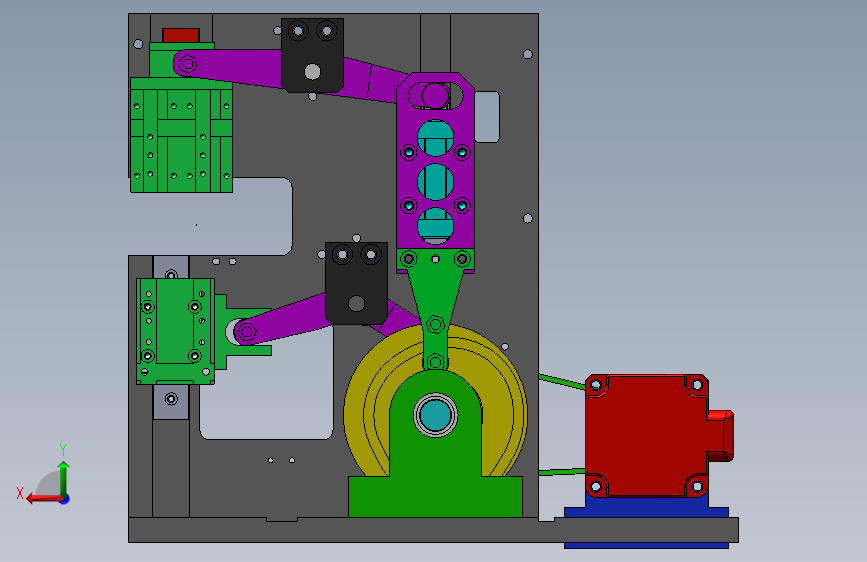Select the middle teal circle in purple frame
Screen dimensions: 867x562
pos(435,182)
